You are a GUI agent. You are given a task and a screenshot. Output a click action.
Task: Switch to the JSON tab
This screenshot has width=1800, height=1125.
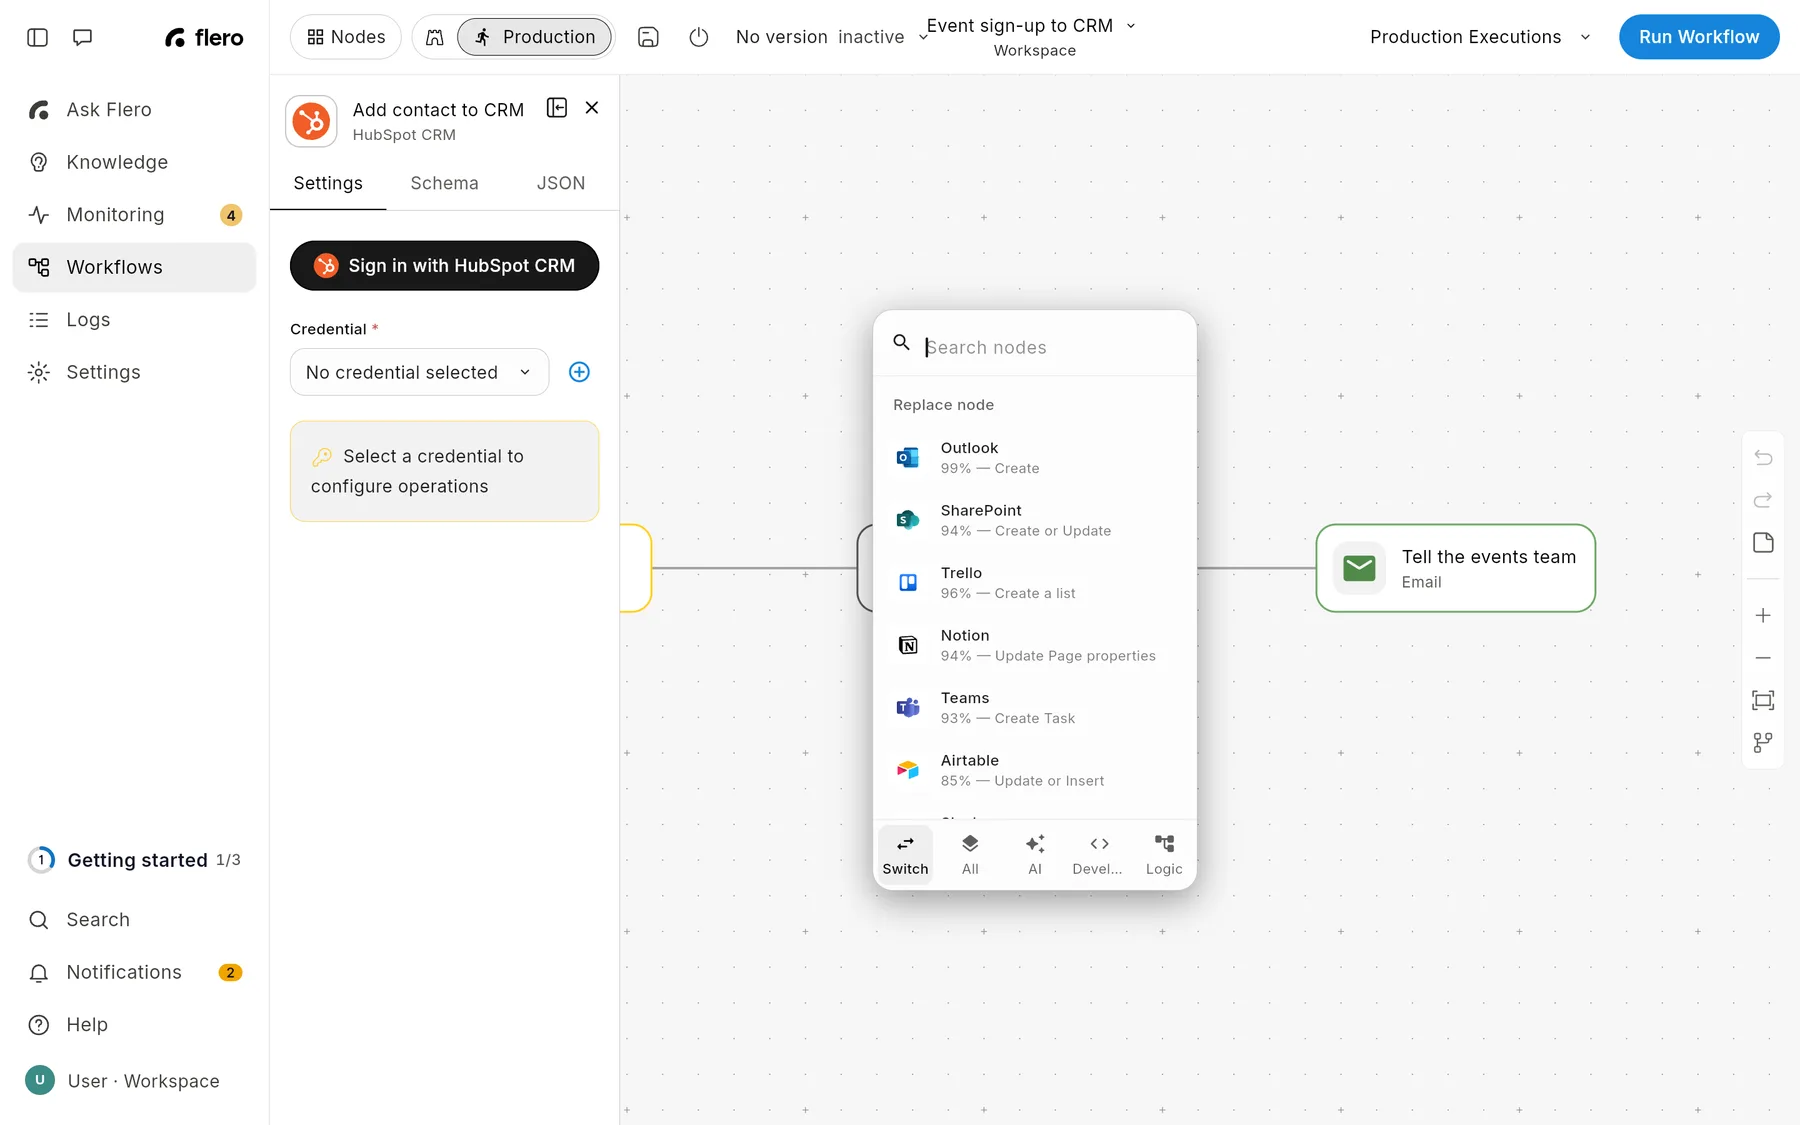coord(561,183)
